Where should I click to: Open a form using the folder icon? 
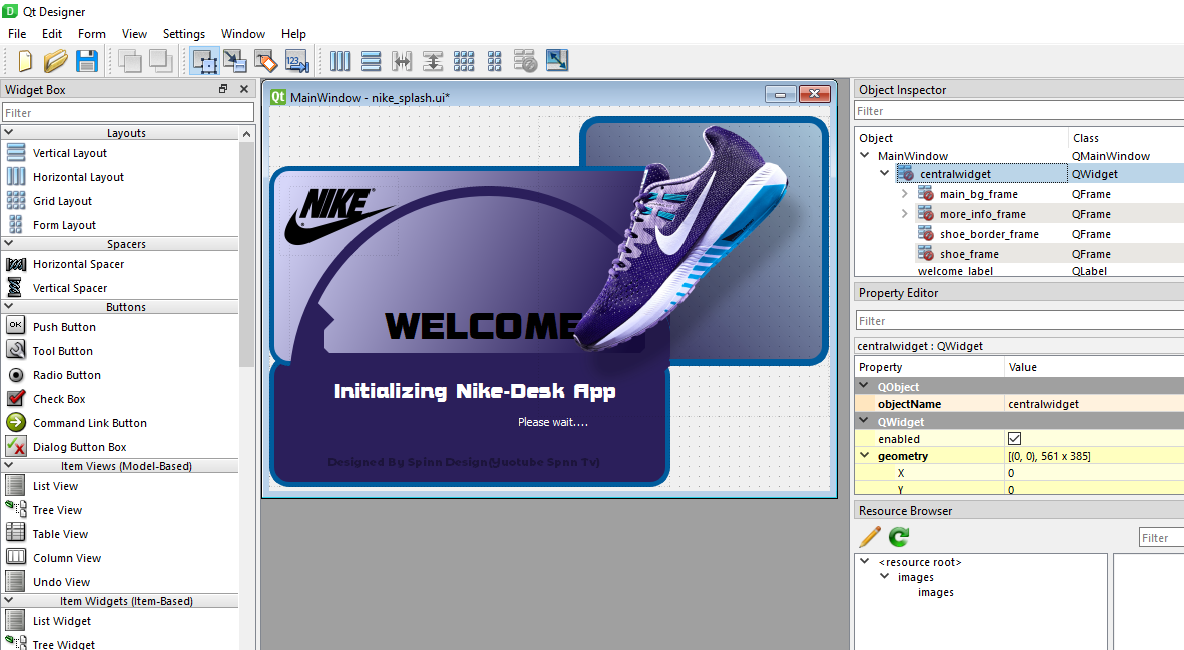coord(55,61)
